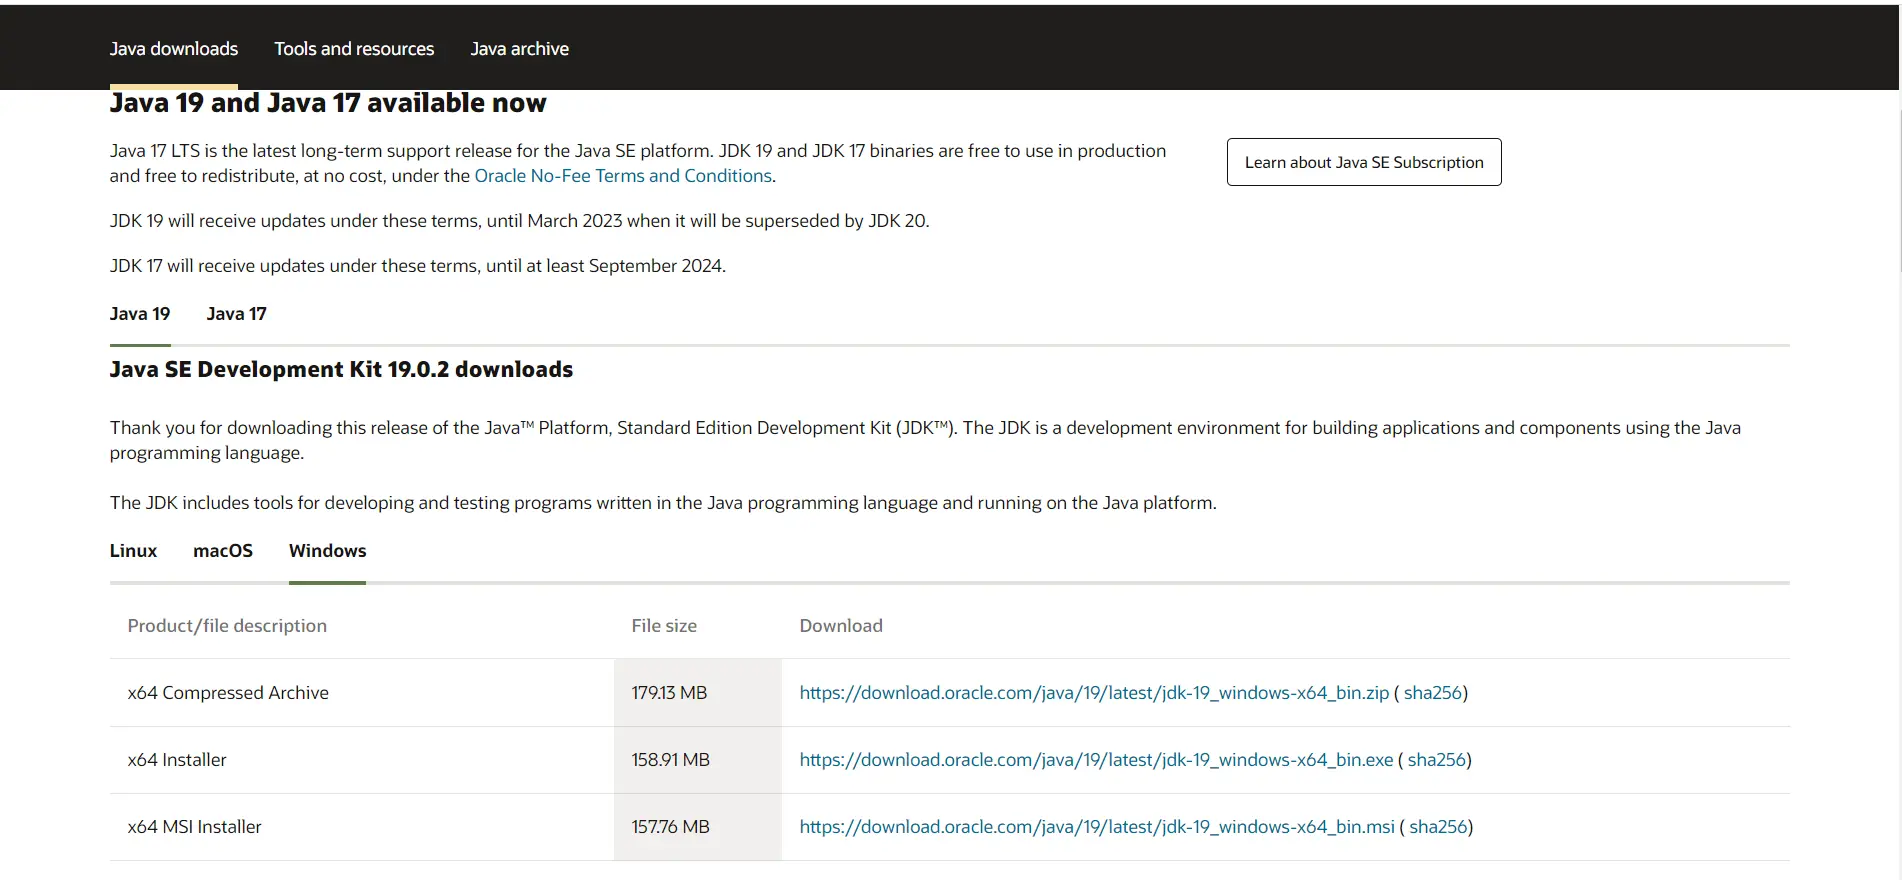The height and width of the screenshot is (880, 1902).
Task: Go to Tools and resources
Action: (354, 49)
